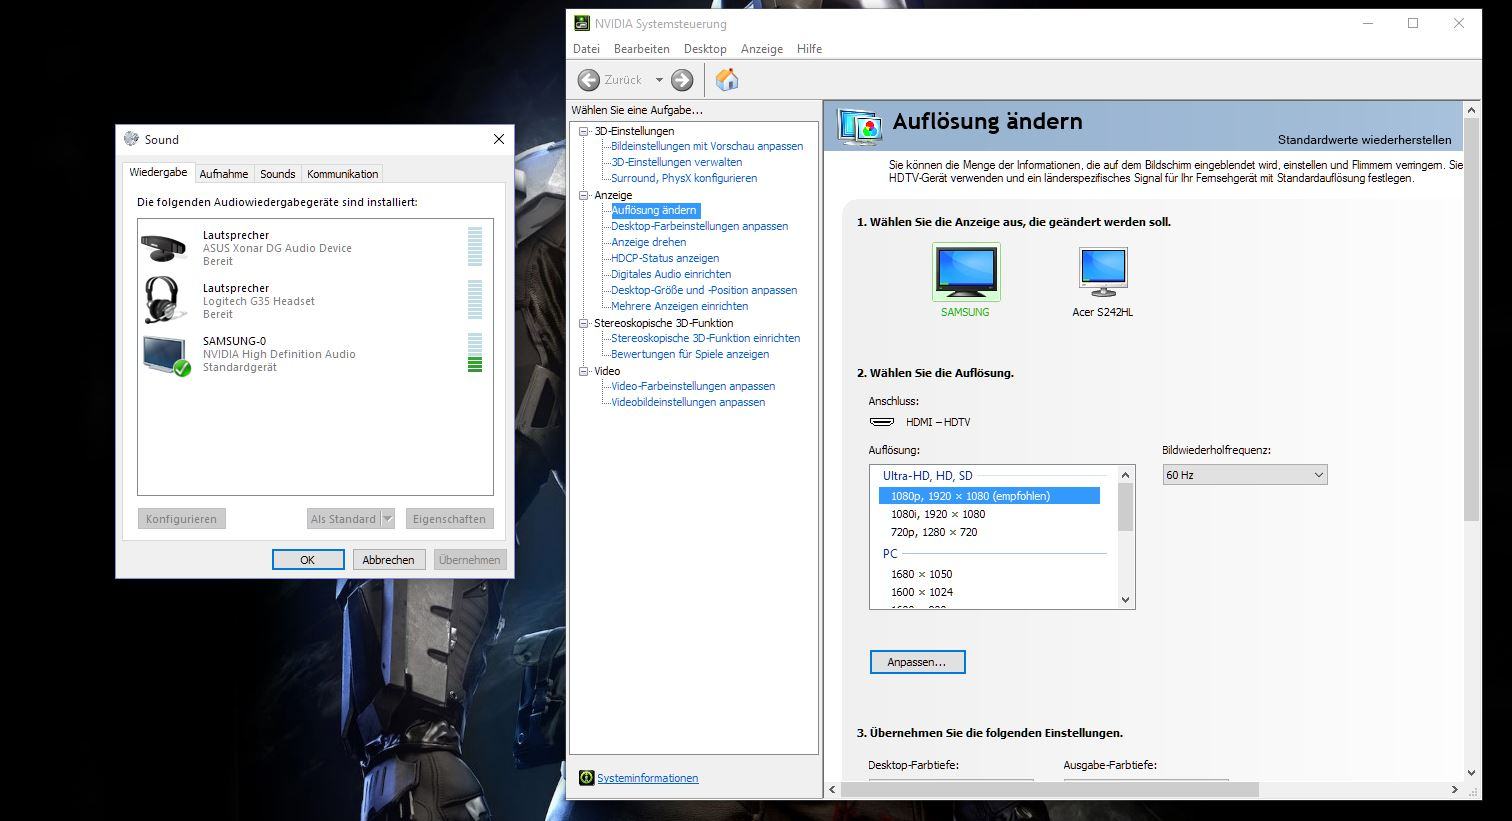Open the Datei menu
The width and height of the screenshot is (1512, 821).
point(587,49)
